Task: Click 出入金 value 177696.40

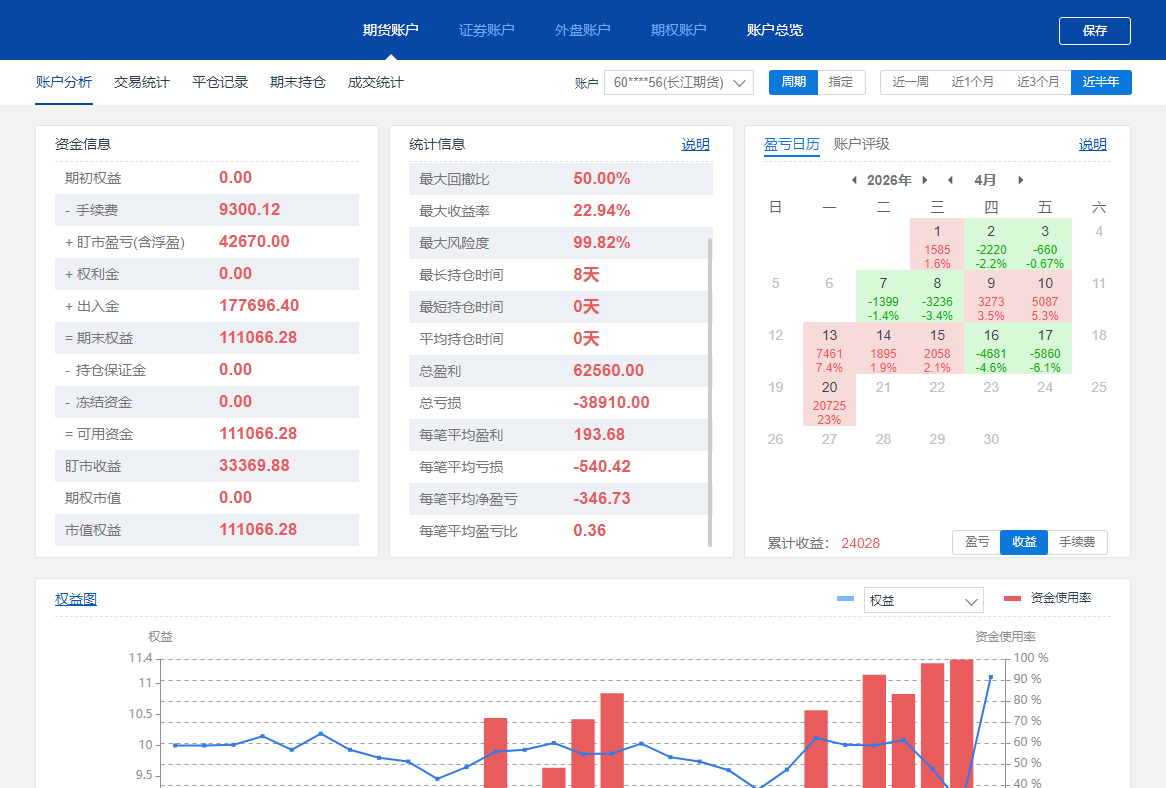Action: point(259,306)
